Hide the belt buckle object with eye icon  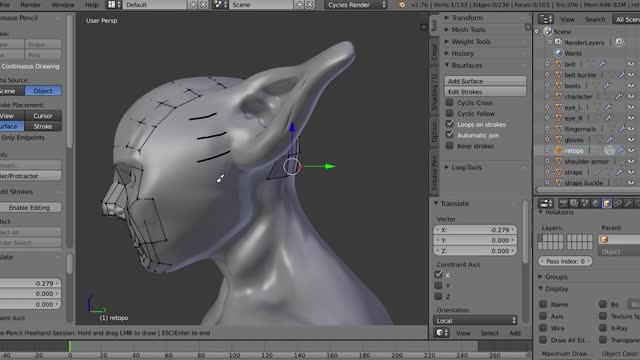point(631,75)
